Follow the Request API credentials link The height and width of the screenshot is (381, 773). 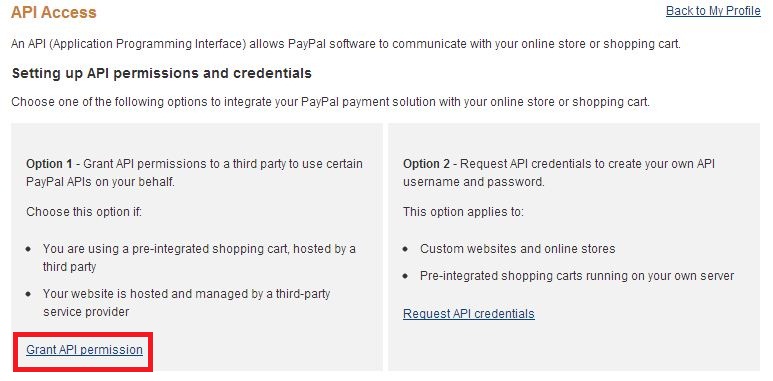point(468,314)
